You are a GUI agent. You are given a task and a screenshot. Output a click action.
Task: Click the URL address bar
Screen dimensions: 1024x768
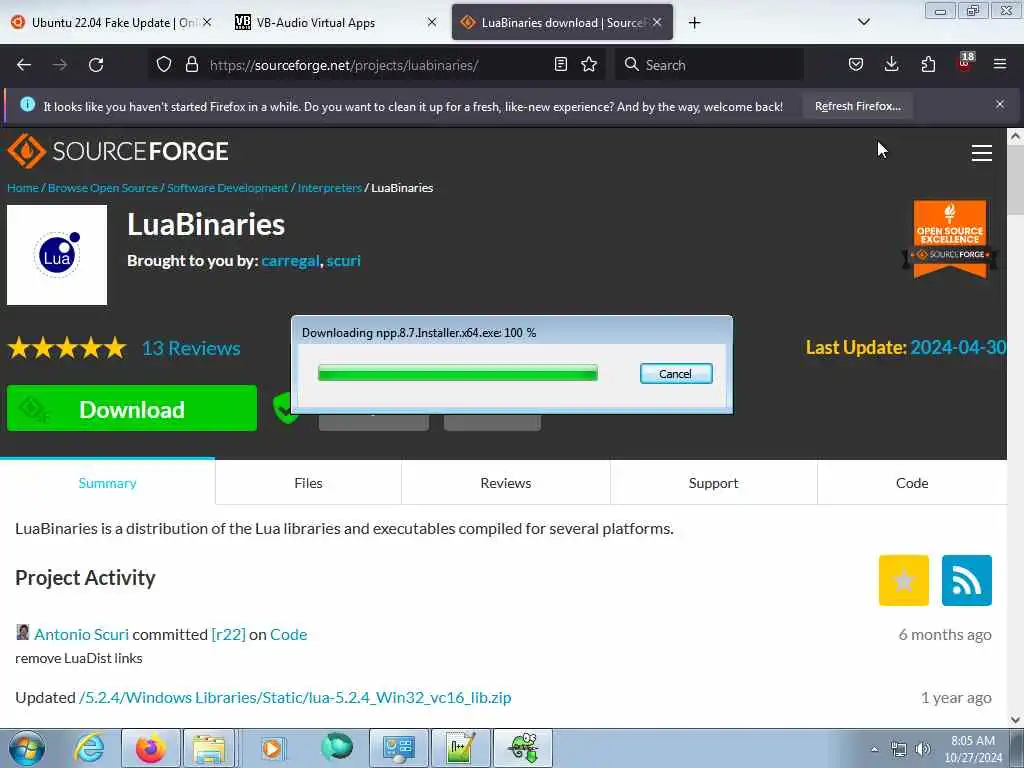(x=379, y=65)
